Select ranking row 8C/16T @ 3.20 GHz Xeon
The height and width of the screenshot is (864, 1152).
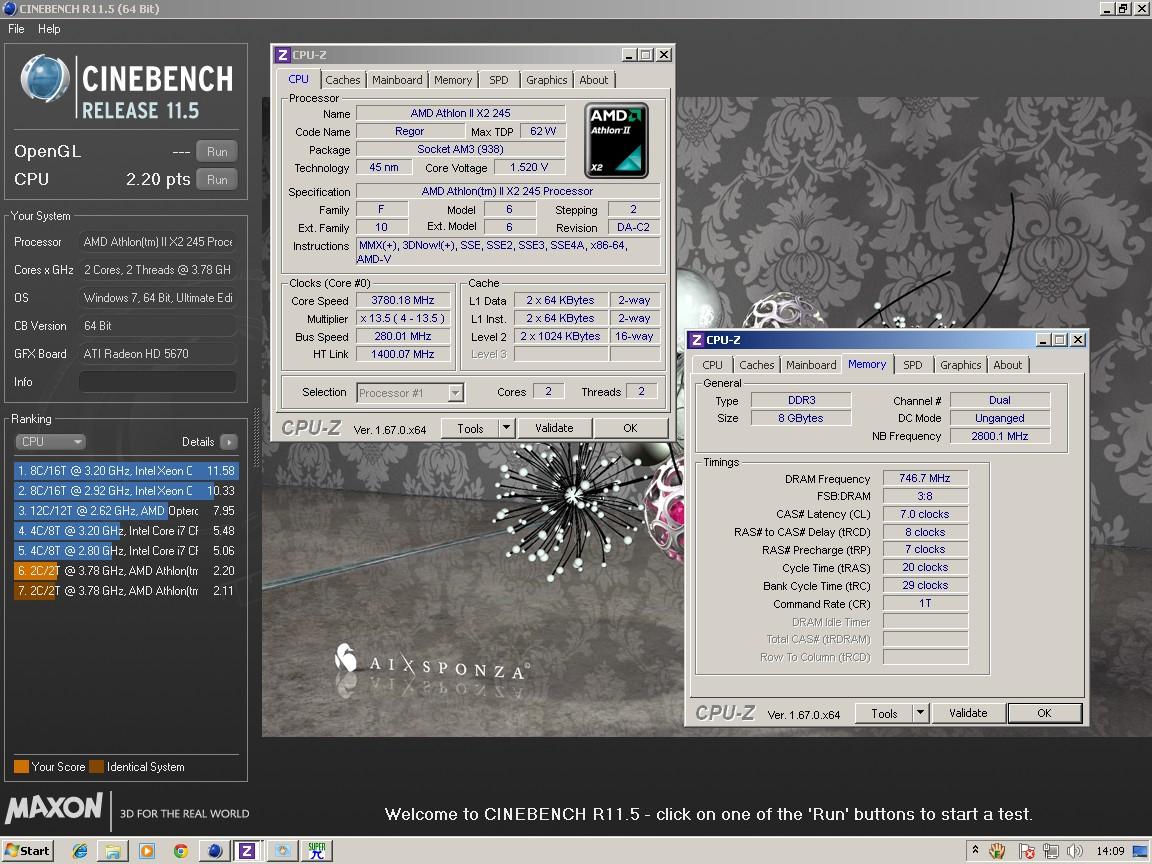(126, 470)
